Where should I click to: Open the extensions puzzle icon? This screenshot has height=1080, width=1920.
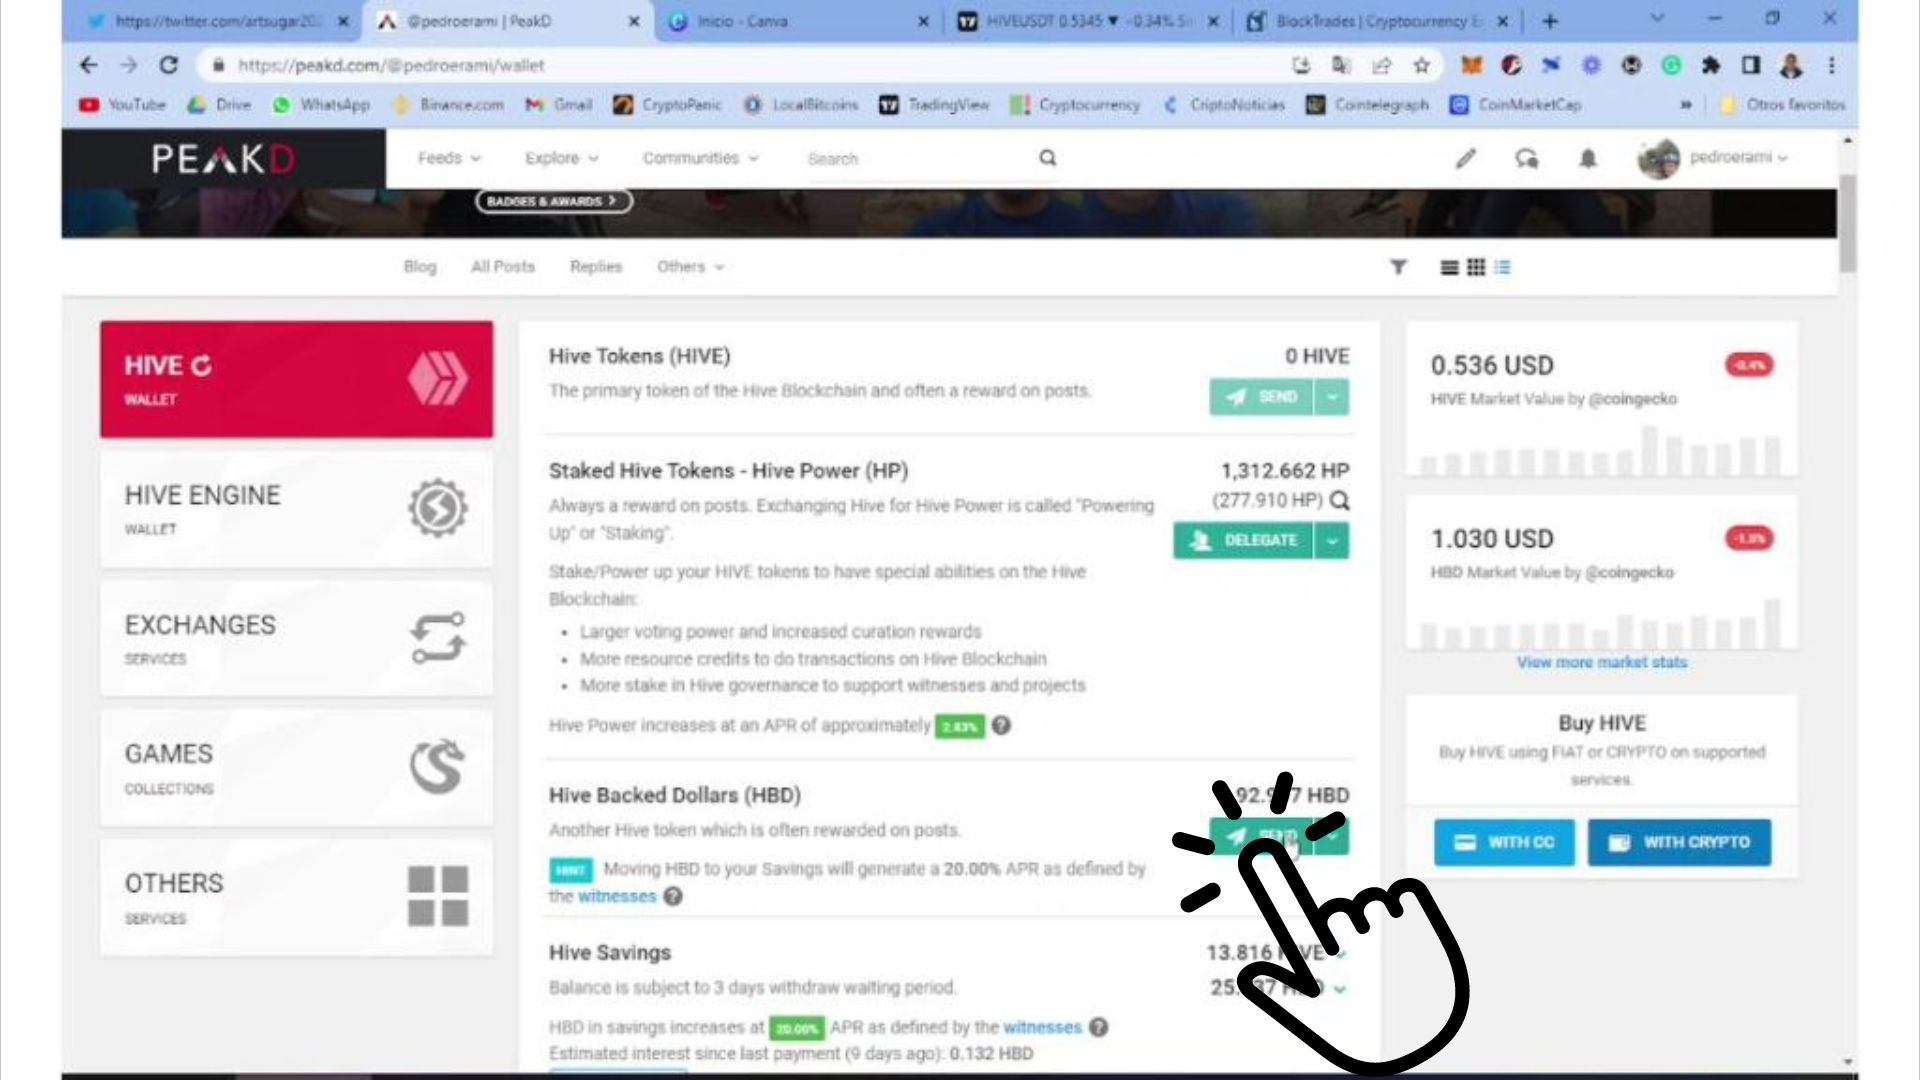point(1711,66)
